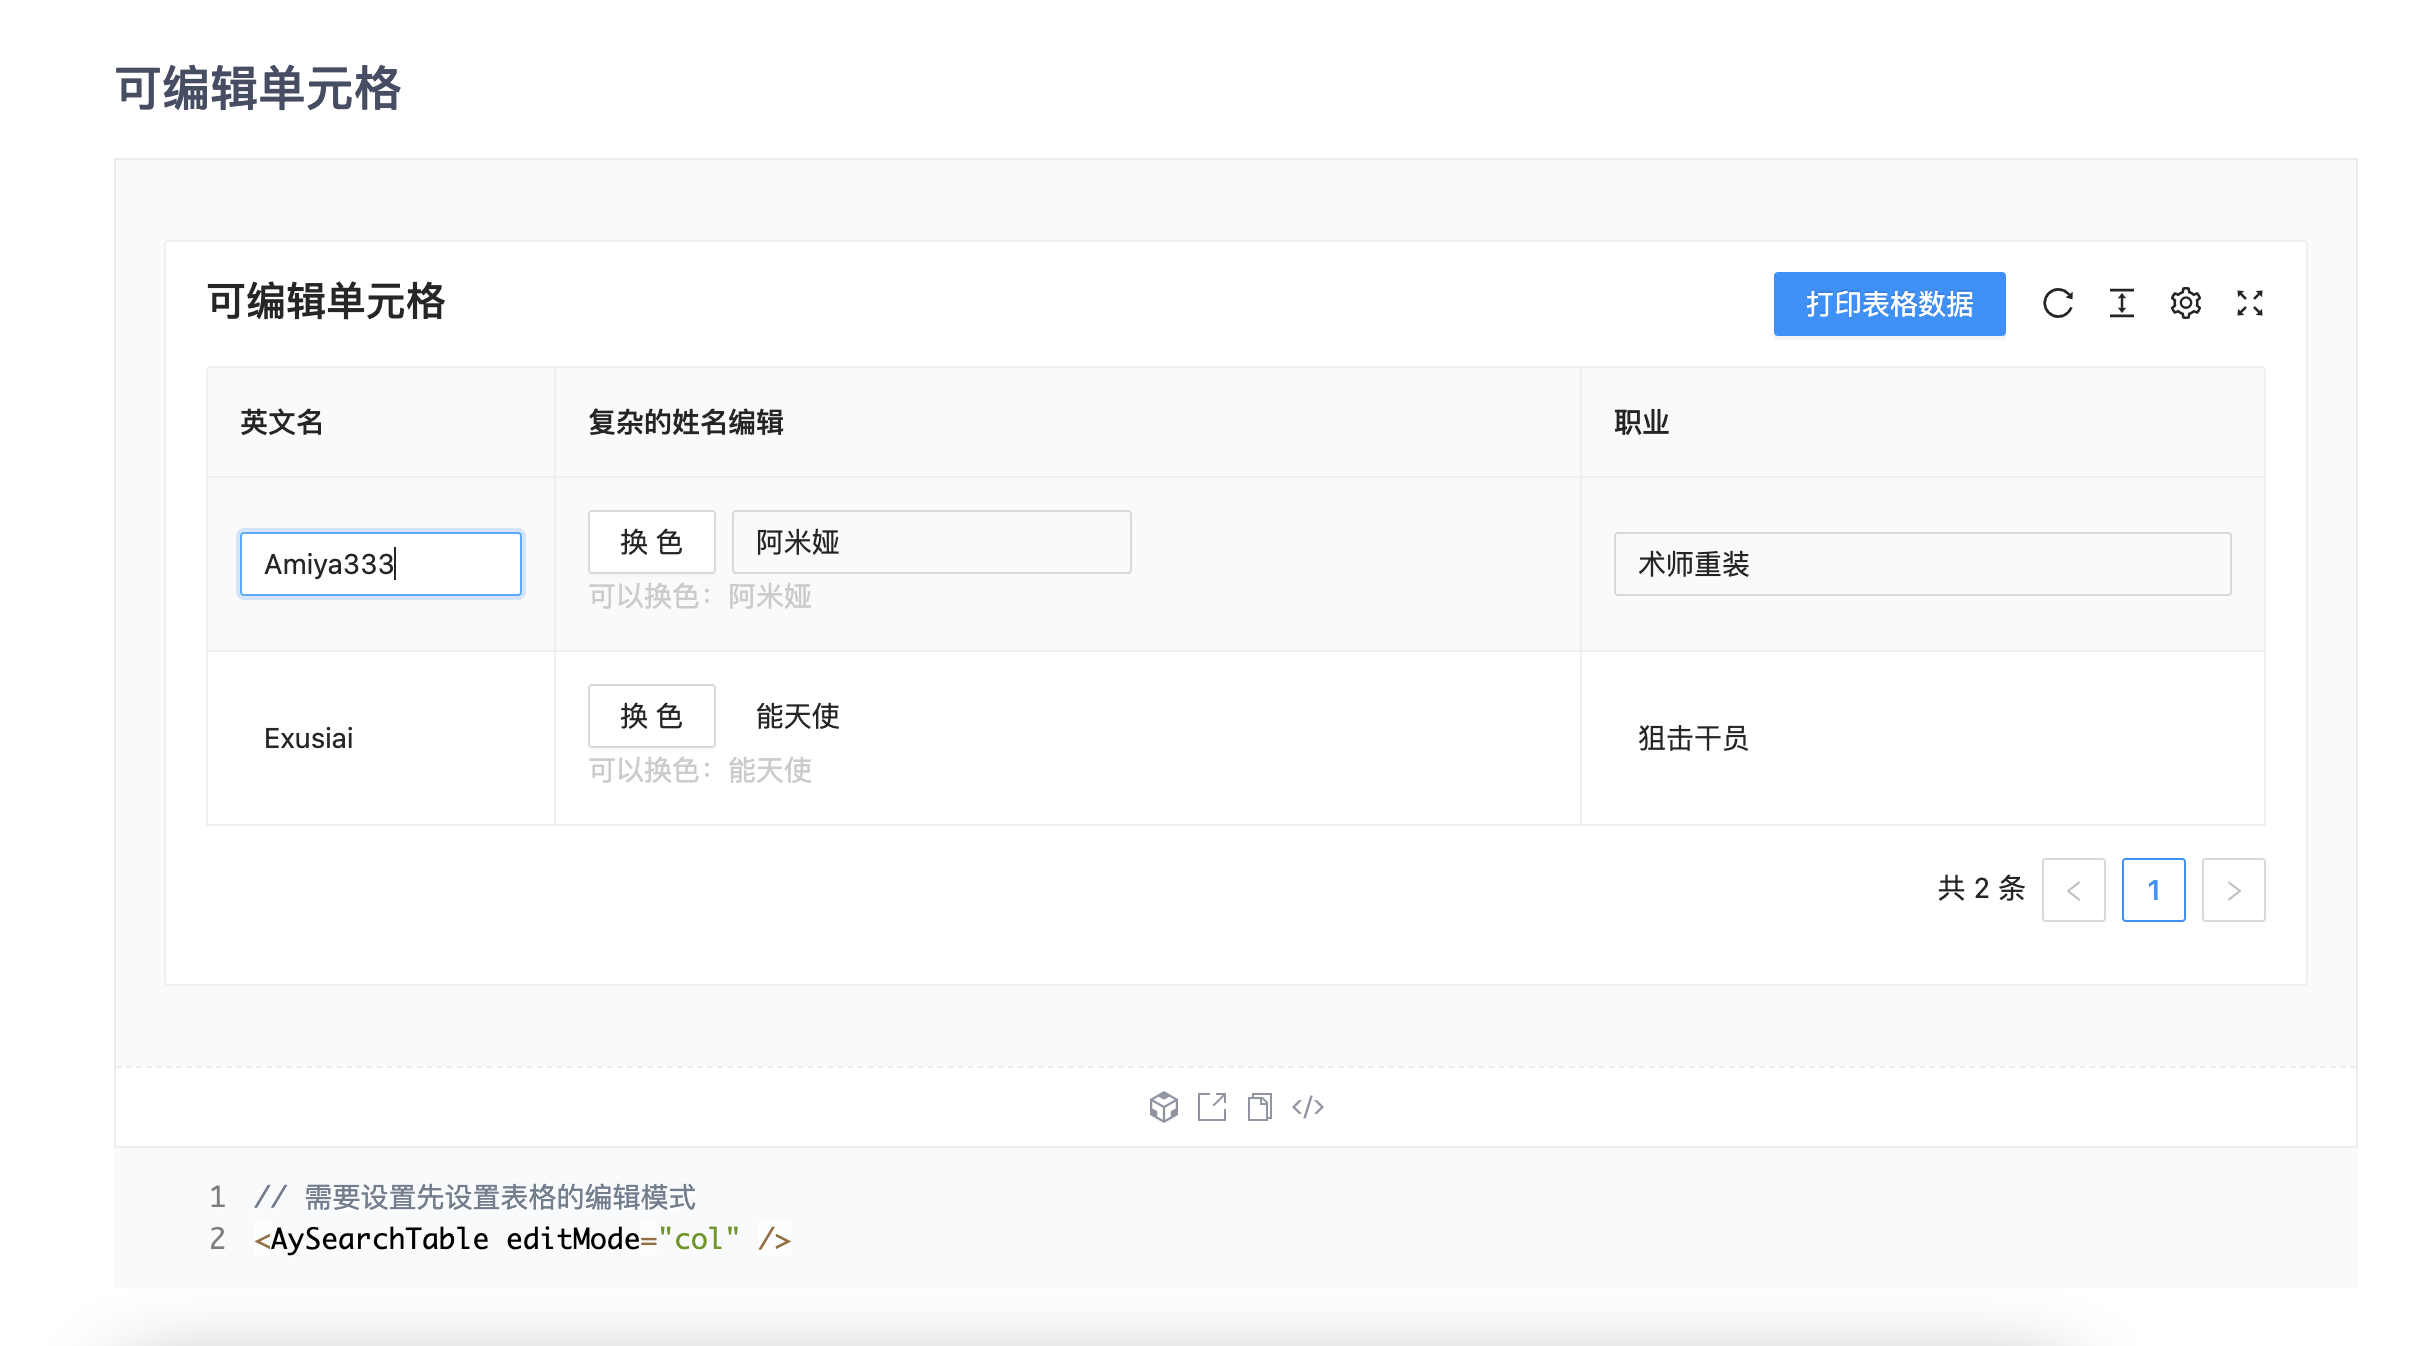Focus the Amiya333 input field
Screen dimensions: 2424x1346
pos(380,564)
